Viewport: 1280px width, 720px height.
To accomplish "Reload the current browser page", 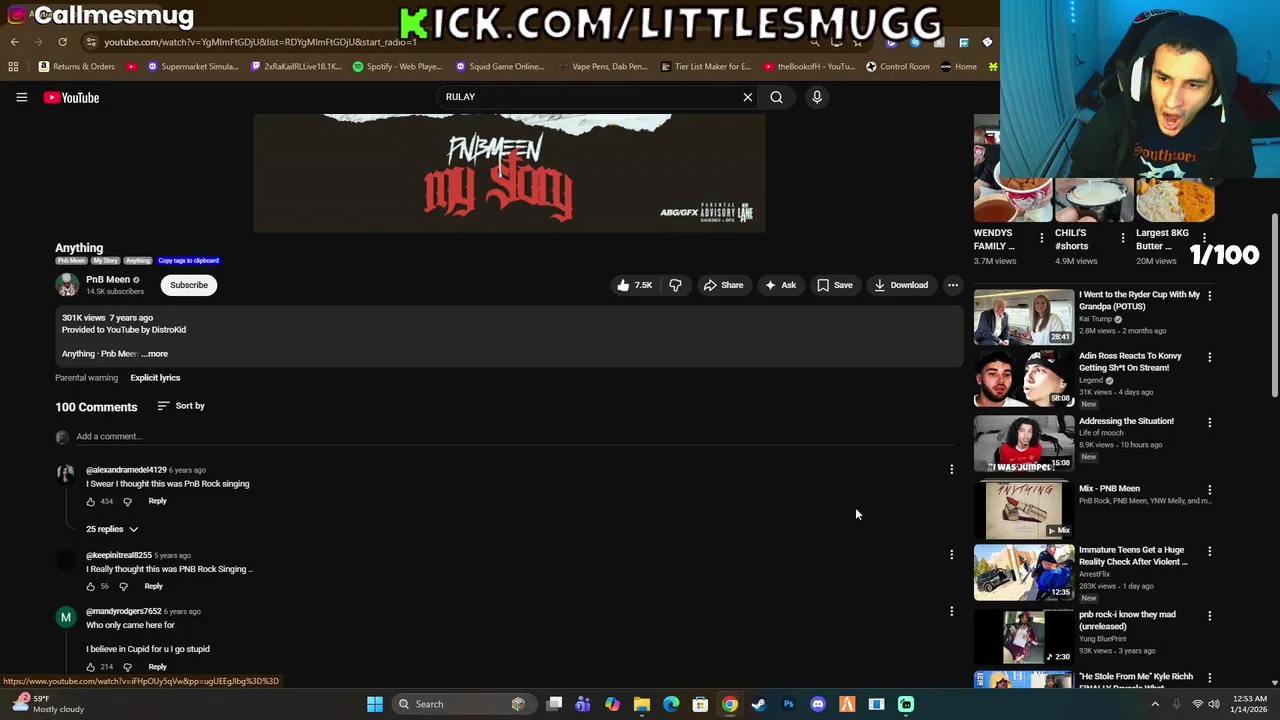I will pyautogui.click(x=62, y=42).
